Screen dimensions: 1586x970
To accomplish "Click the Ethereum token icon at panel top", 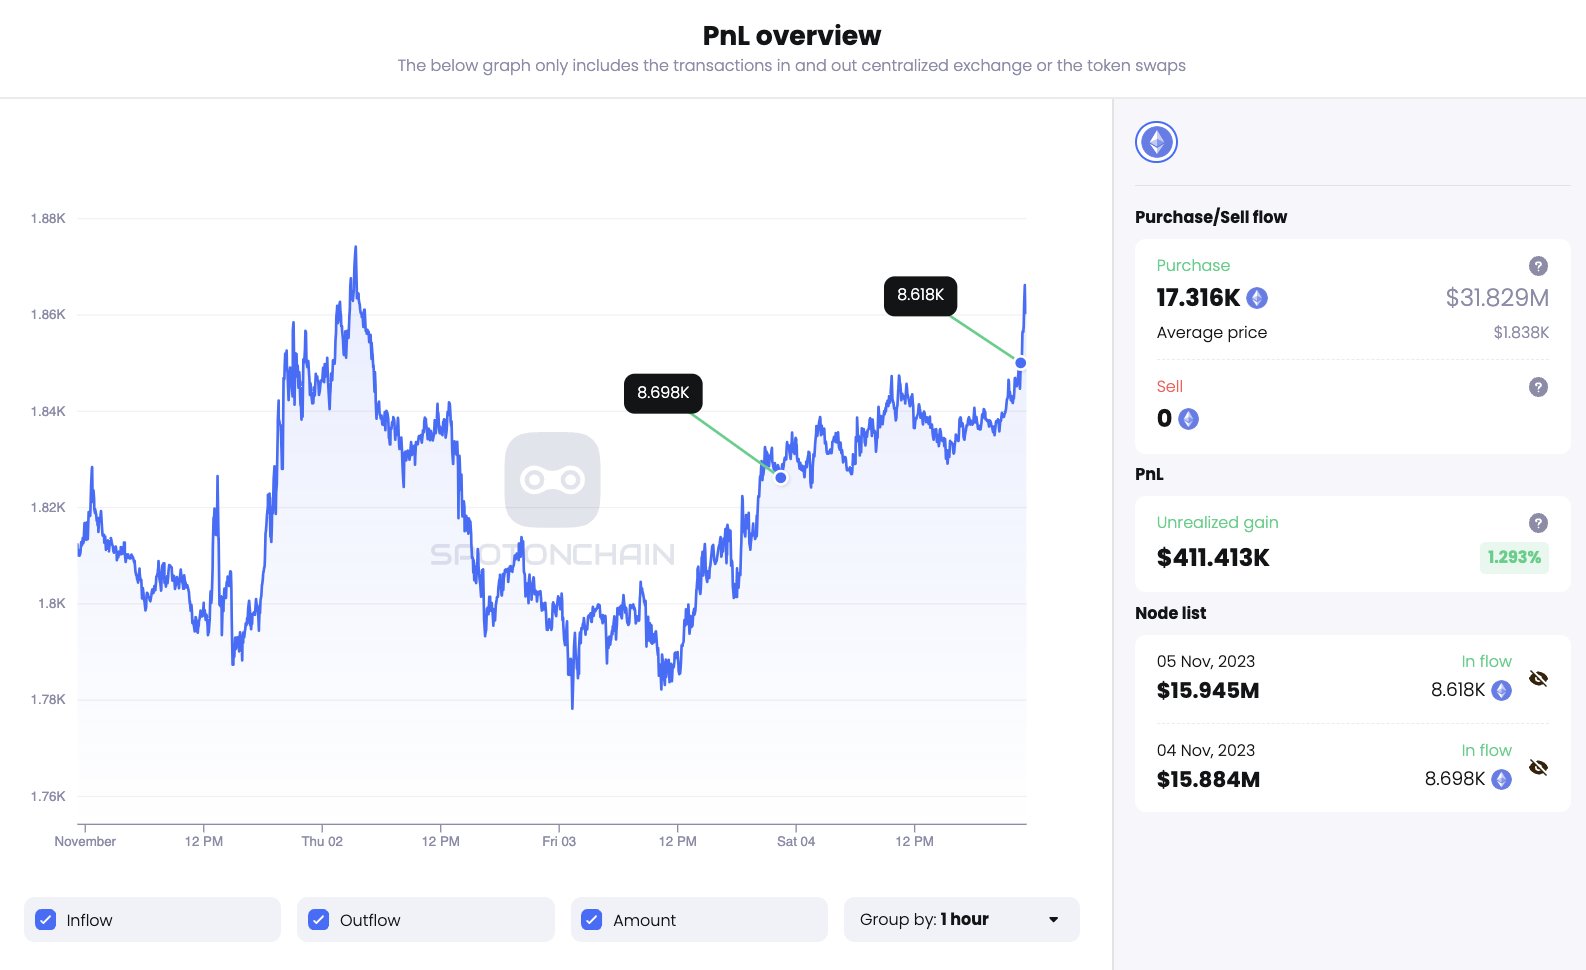I will click(1156, 142).
